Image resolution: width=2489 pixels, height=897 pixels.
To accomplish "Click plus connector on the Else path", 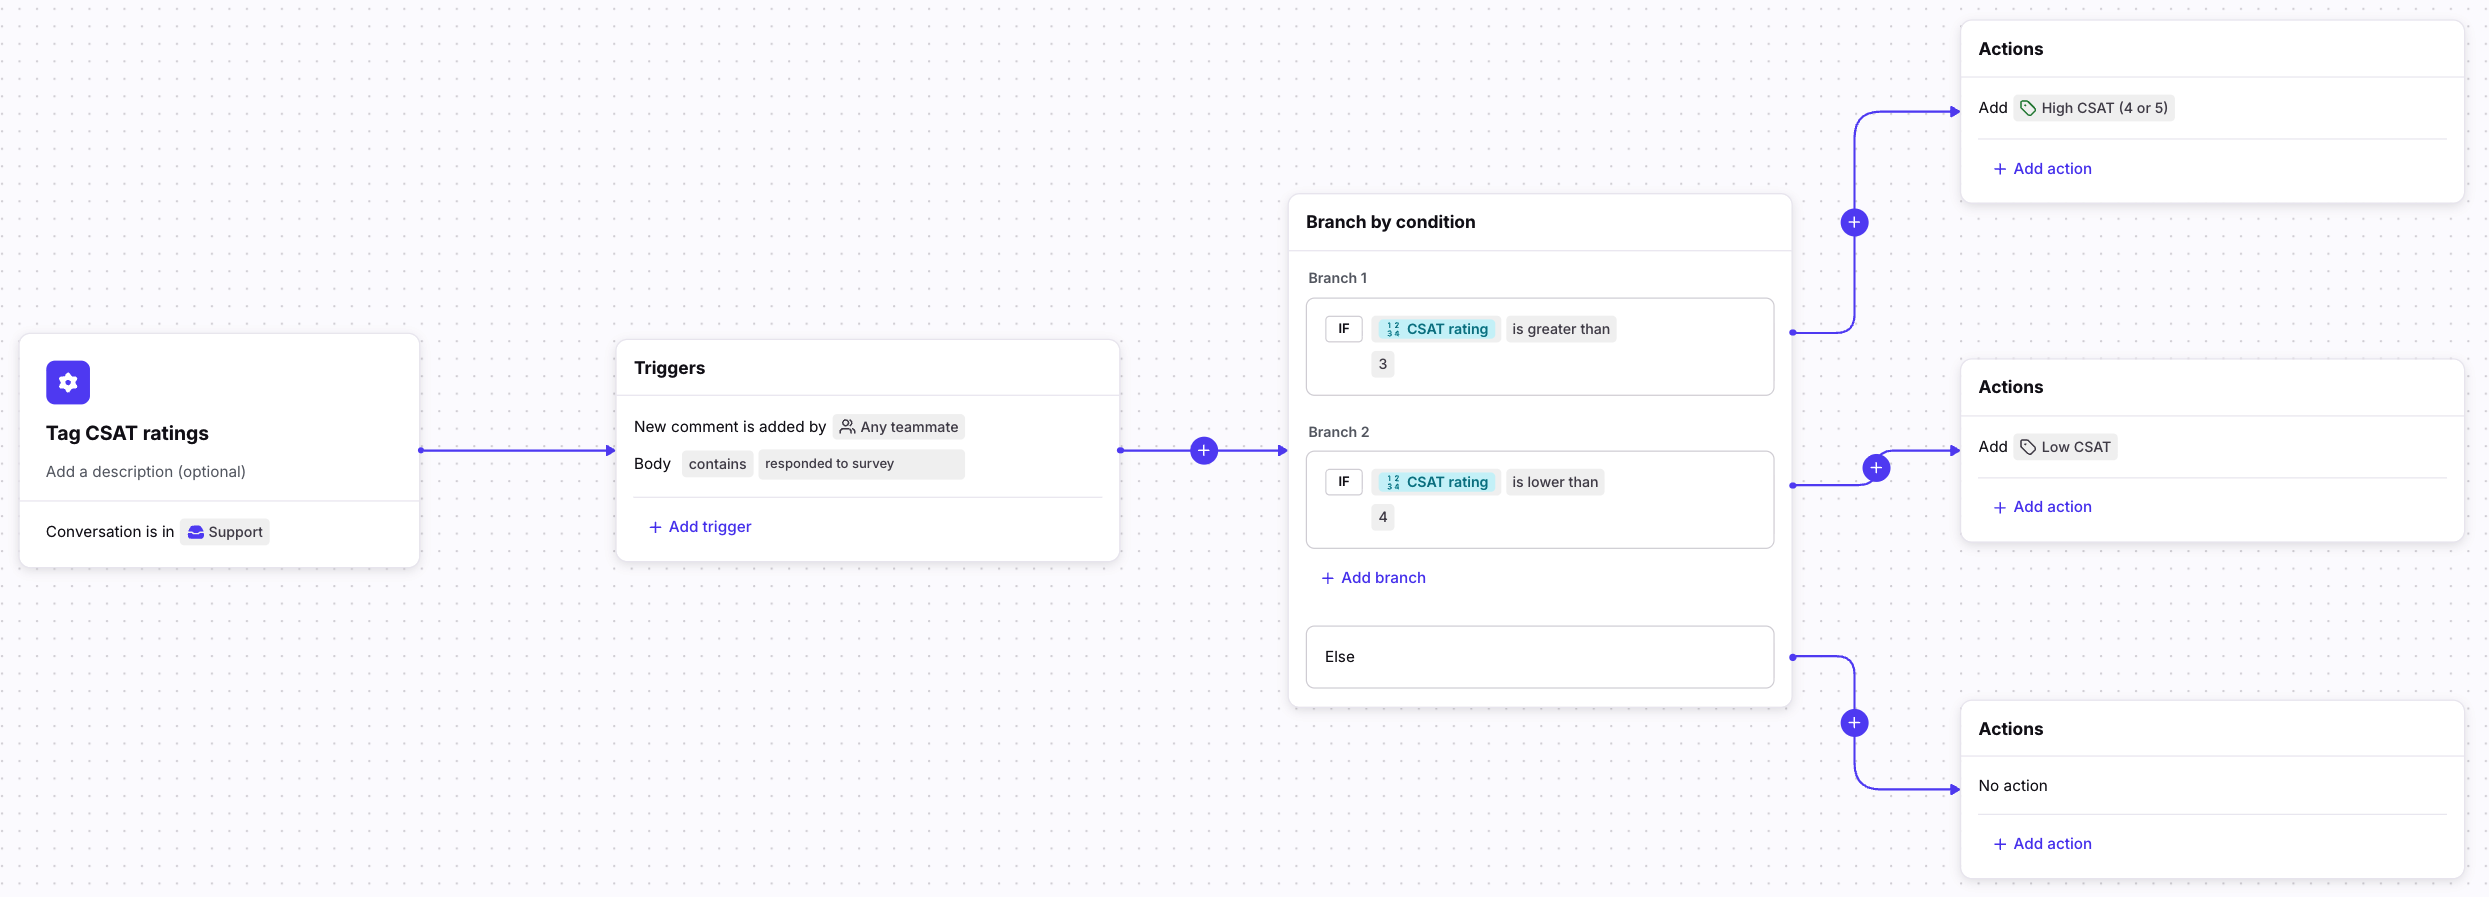I will click(x=1854, y=723).
